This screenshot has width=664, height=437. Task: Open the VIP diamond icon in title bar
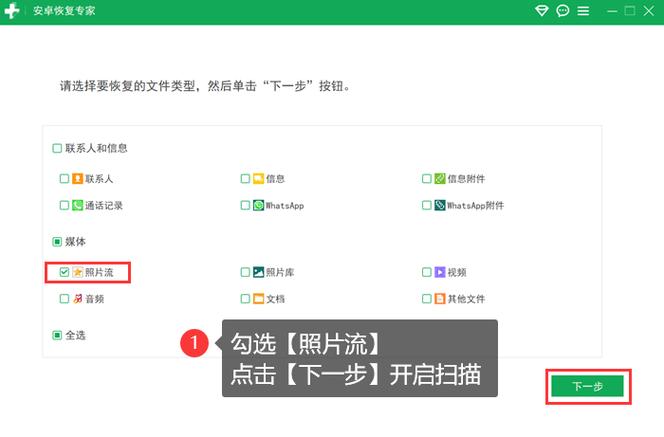(542, 11)
